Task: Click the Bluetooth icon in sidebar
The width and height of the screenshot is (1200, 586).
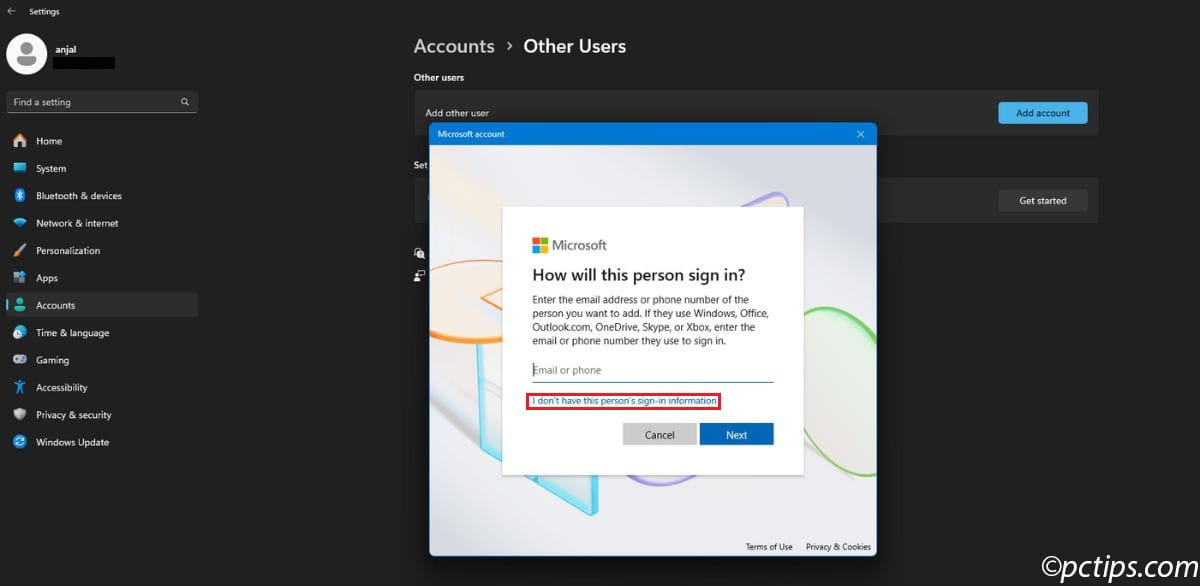Action: (x=20, y=196)
